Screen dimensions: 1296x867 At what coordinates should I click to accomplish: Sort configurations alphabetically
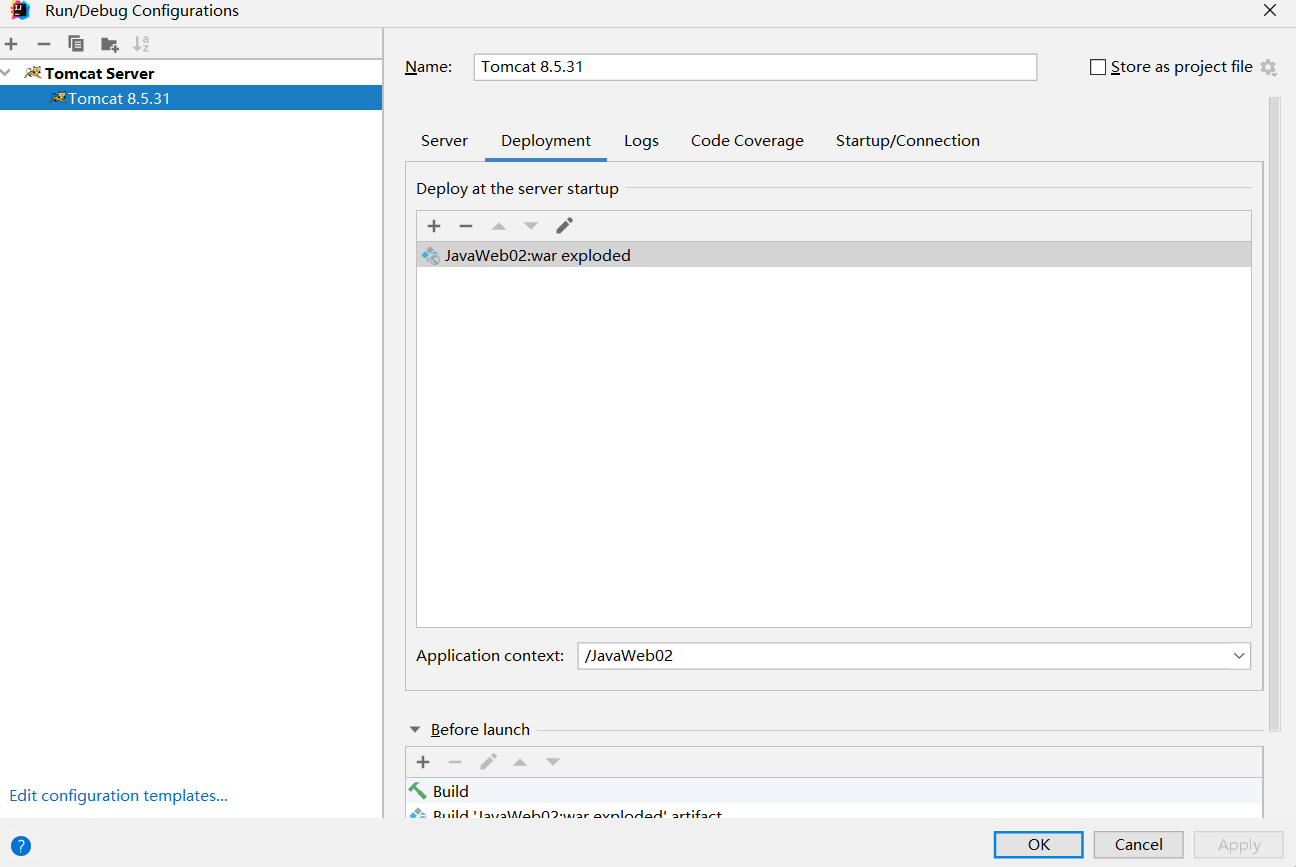click(141, 44)
